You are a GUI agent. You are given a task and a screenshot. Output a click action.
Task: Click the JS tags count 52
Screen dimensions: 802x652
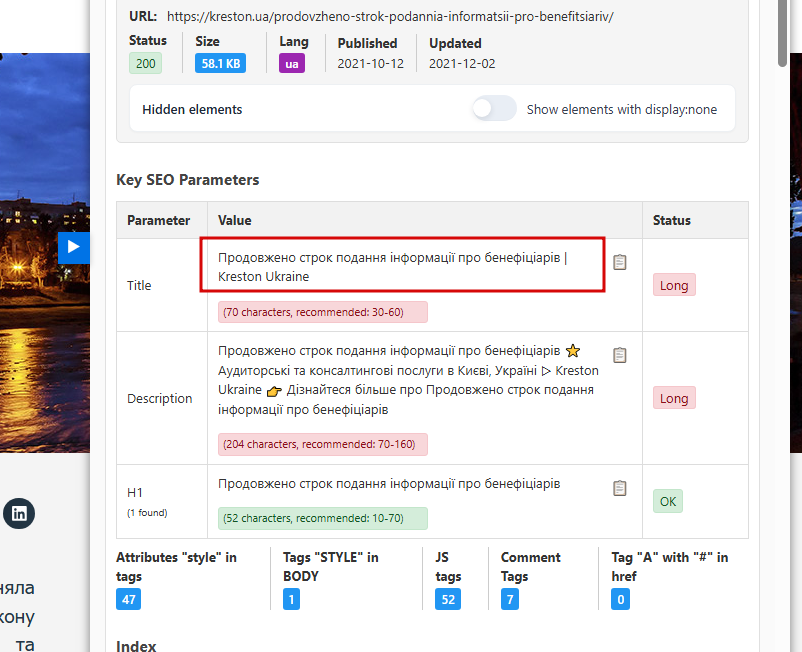pos(448,599)
